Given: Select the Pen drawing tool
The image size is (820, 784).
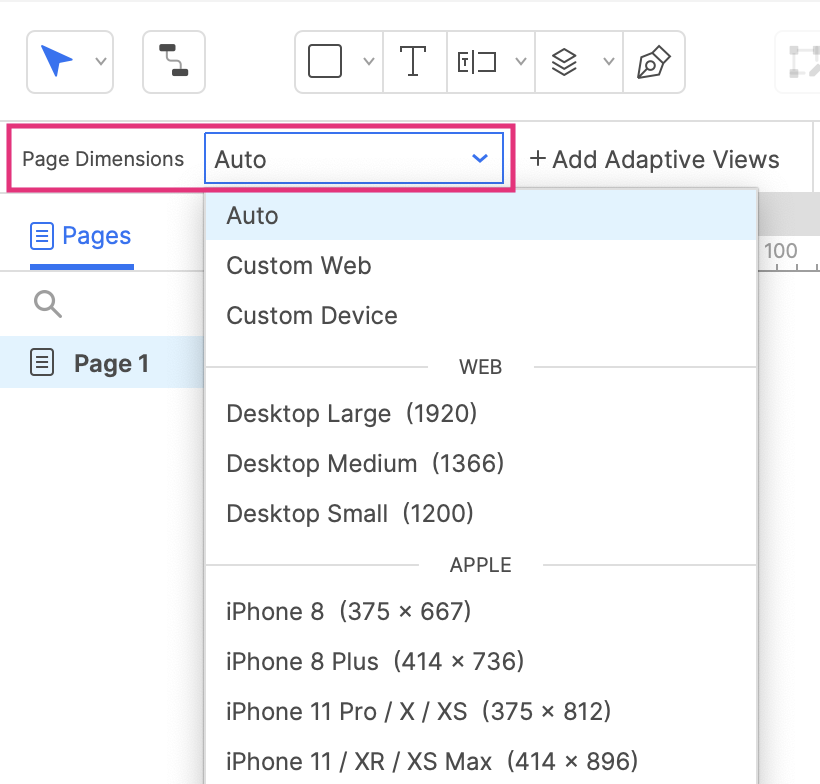Looking at the screenshot, I should coord(653,62).
